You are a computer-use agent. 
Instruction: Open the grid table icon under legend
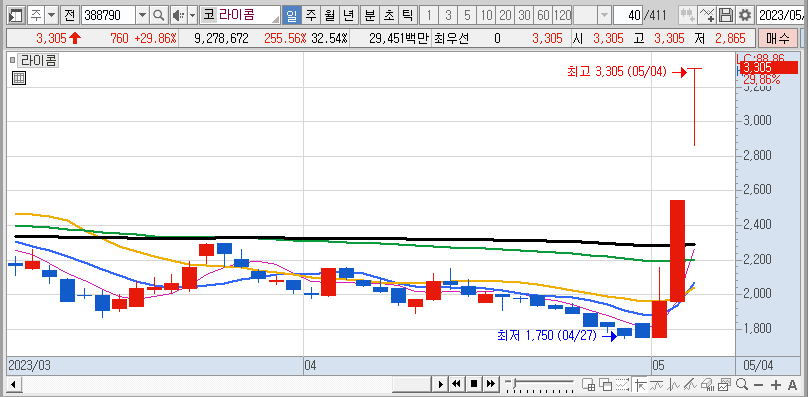tap(19, 78)
